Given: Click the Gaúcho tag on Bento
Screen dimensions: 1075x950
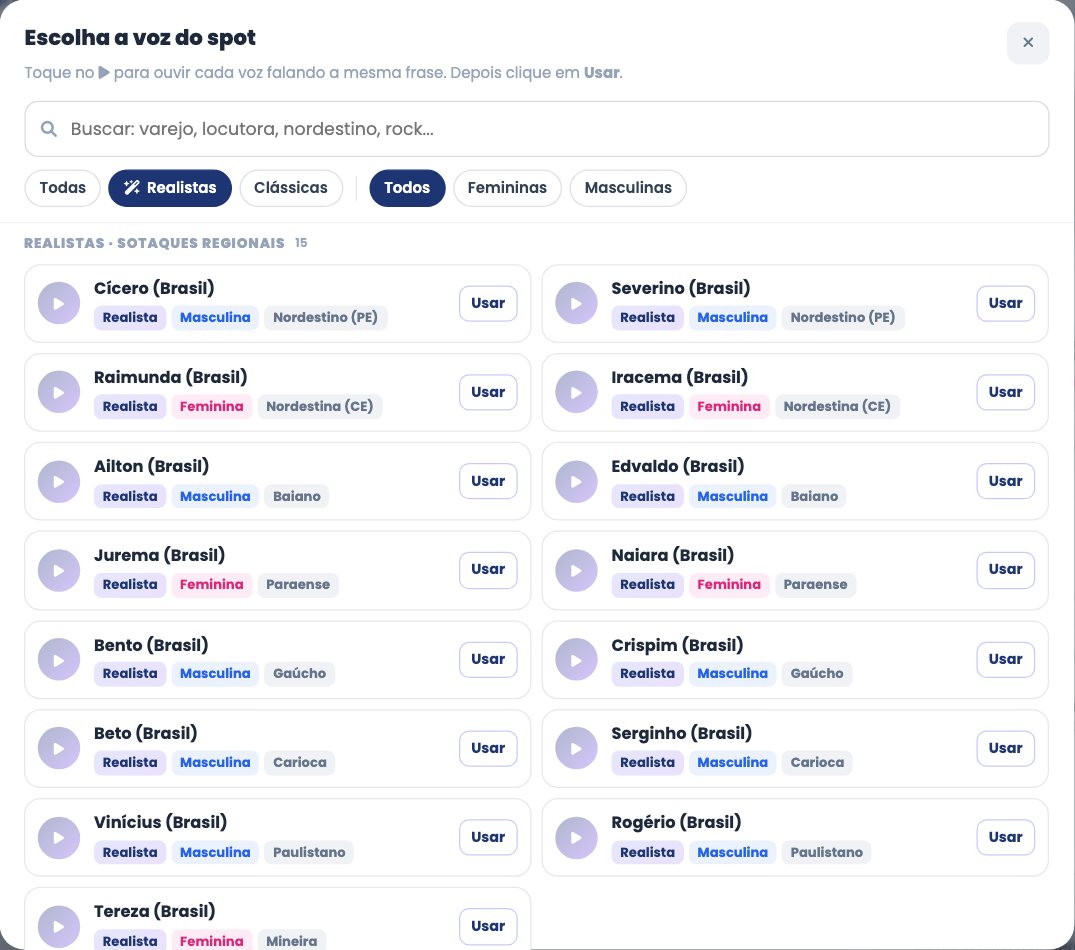Looking at the screenshot, I should (x=300, y=673).
